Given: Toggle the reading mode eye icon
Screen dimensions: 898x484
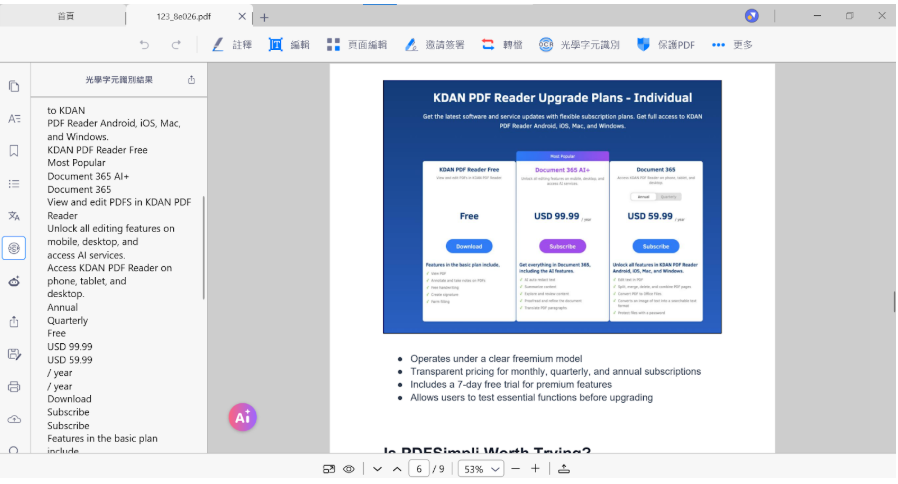Looking at the screenshot, I should click(x=349, y=469).
